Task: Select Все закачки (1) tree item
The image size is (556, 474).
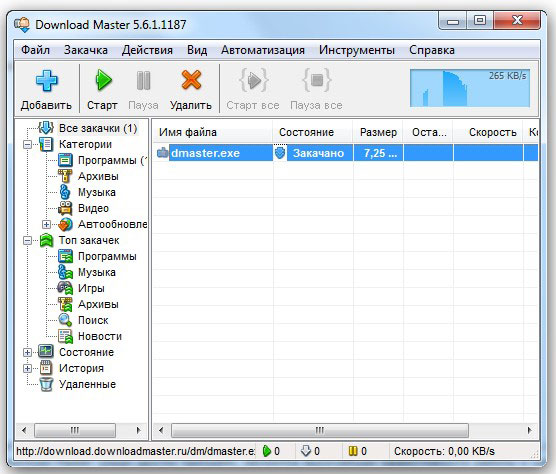Action: (x=98, y=128)
